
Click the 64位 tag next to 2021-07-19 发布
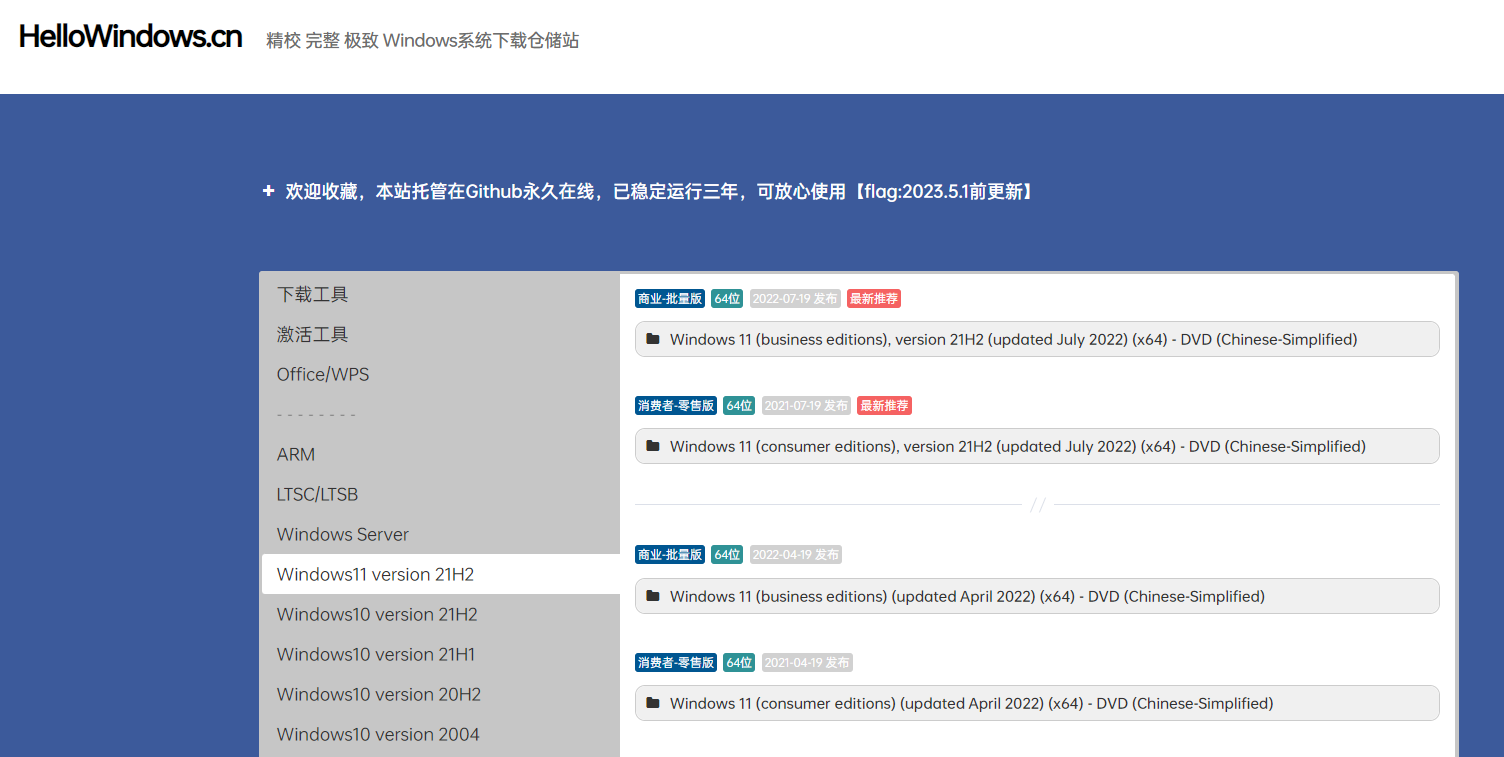[739, 405]
